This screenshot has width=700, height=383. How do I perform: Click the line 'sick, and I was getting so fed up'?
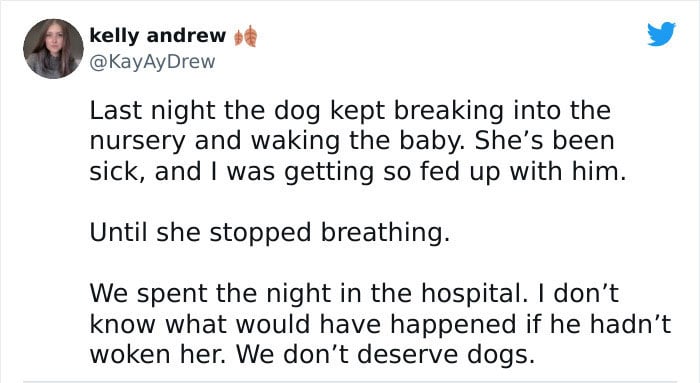(x=358, y=172)
